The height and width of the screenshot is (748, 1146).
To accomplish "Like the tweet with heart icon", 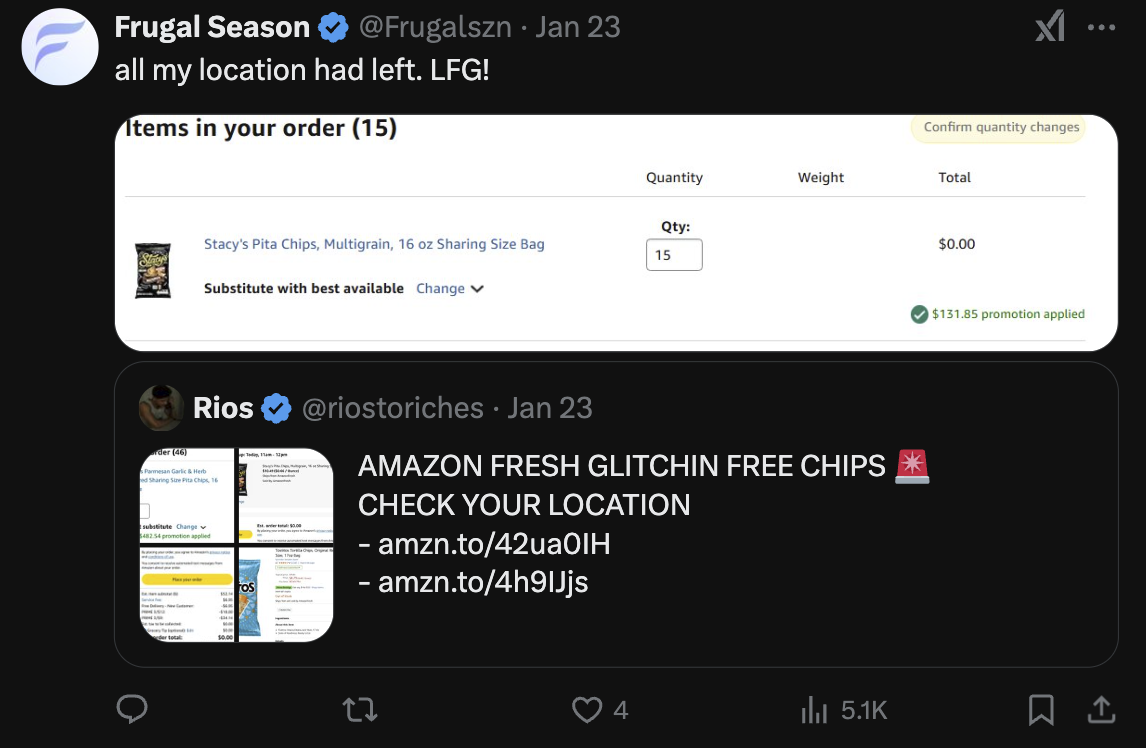I will tap(587, 709).
